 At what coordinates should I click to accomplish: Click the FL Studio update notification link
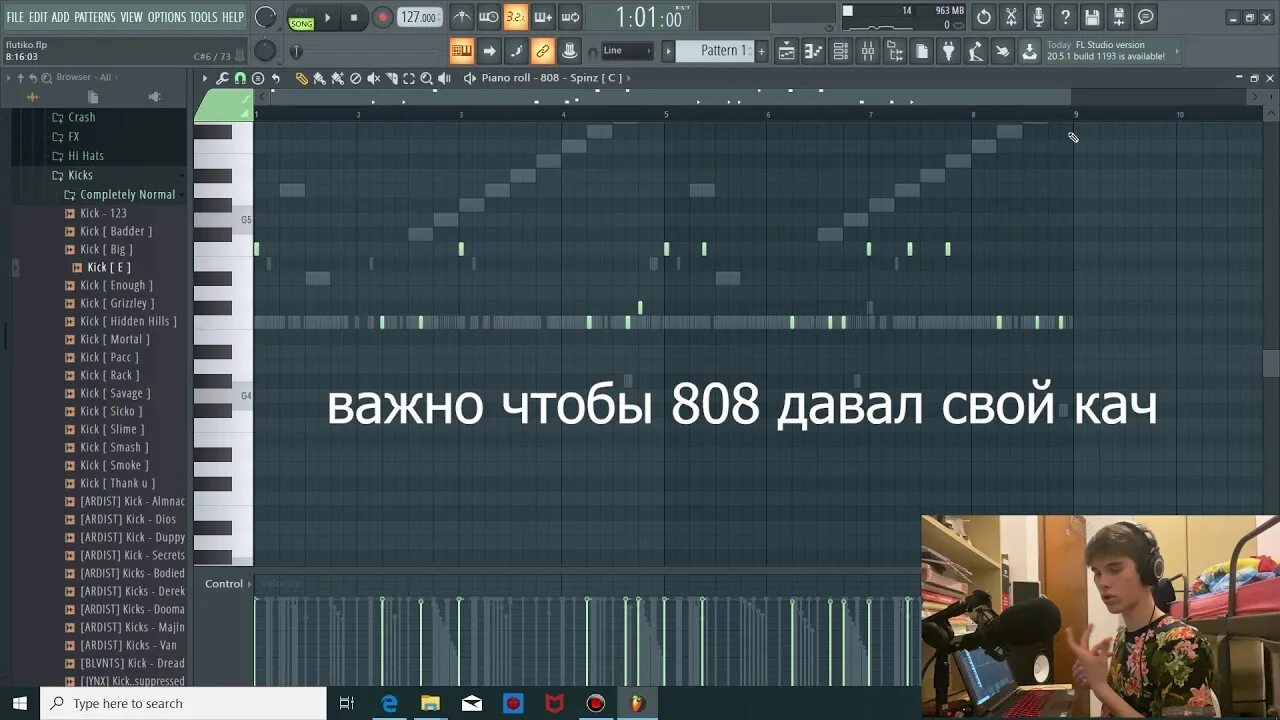point(1110,56)
